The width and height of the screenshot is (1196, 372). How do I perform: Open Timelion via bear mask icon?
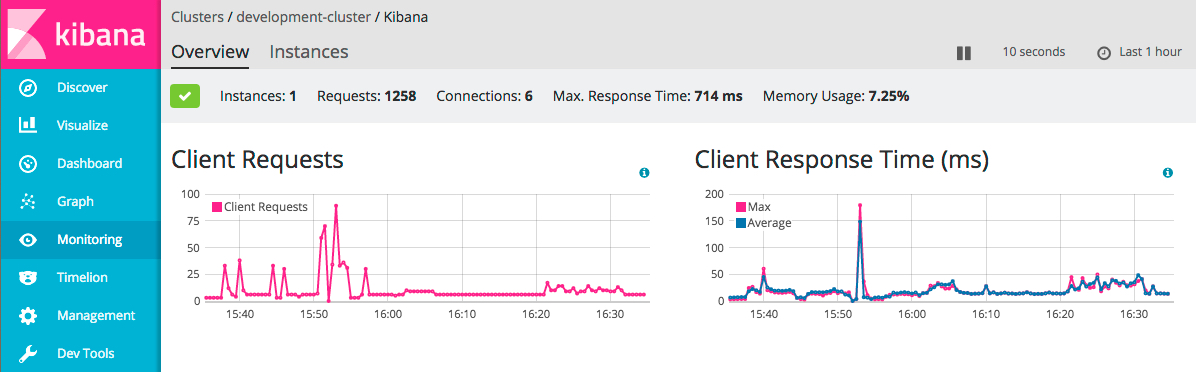27,277
